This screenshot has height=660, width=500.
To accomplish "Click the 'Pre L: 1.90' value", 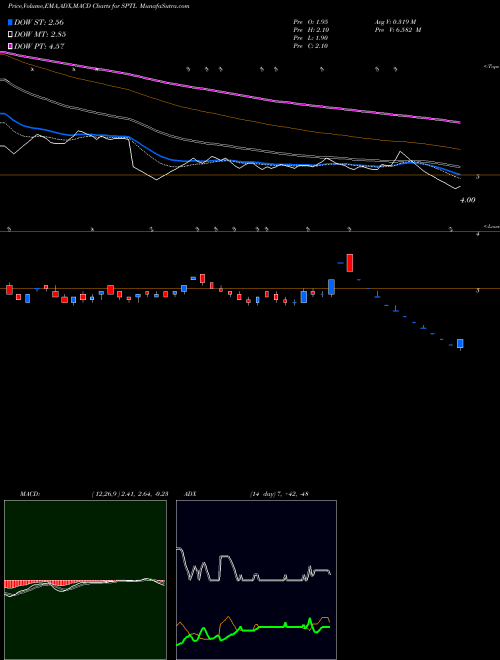I will (311, 38).
